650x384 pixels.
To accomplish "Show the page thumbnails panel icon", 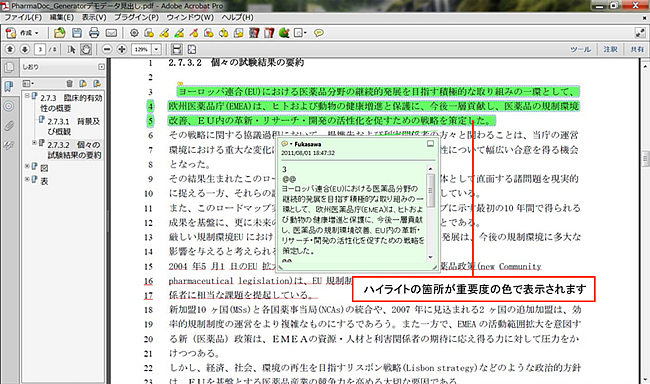I will 9,67.
